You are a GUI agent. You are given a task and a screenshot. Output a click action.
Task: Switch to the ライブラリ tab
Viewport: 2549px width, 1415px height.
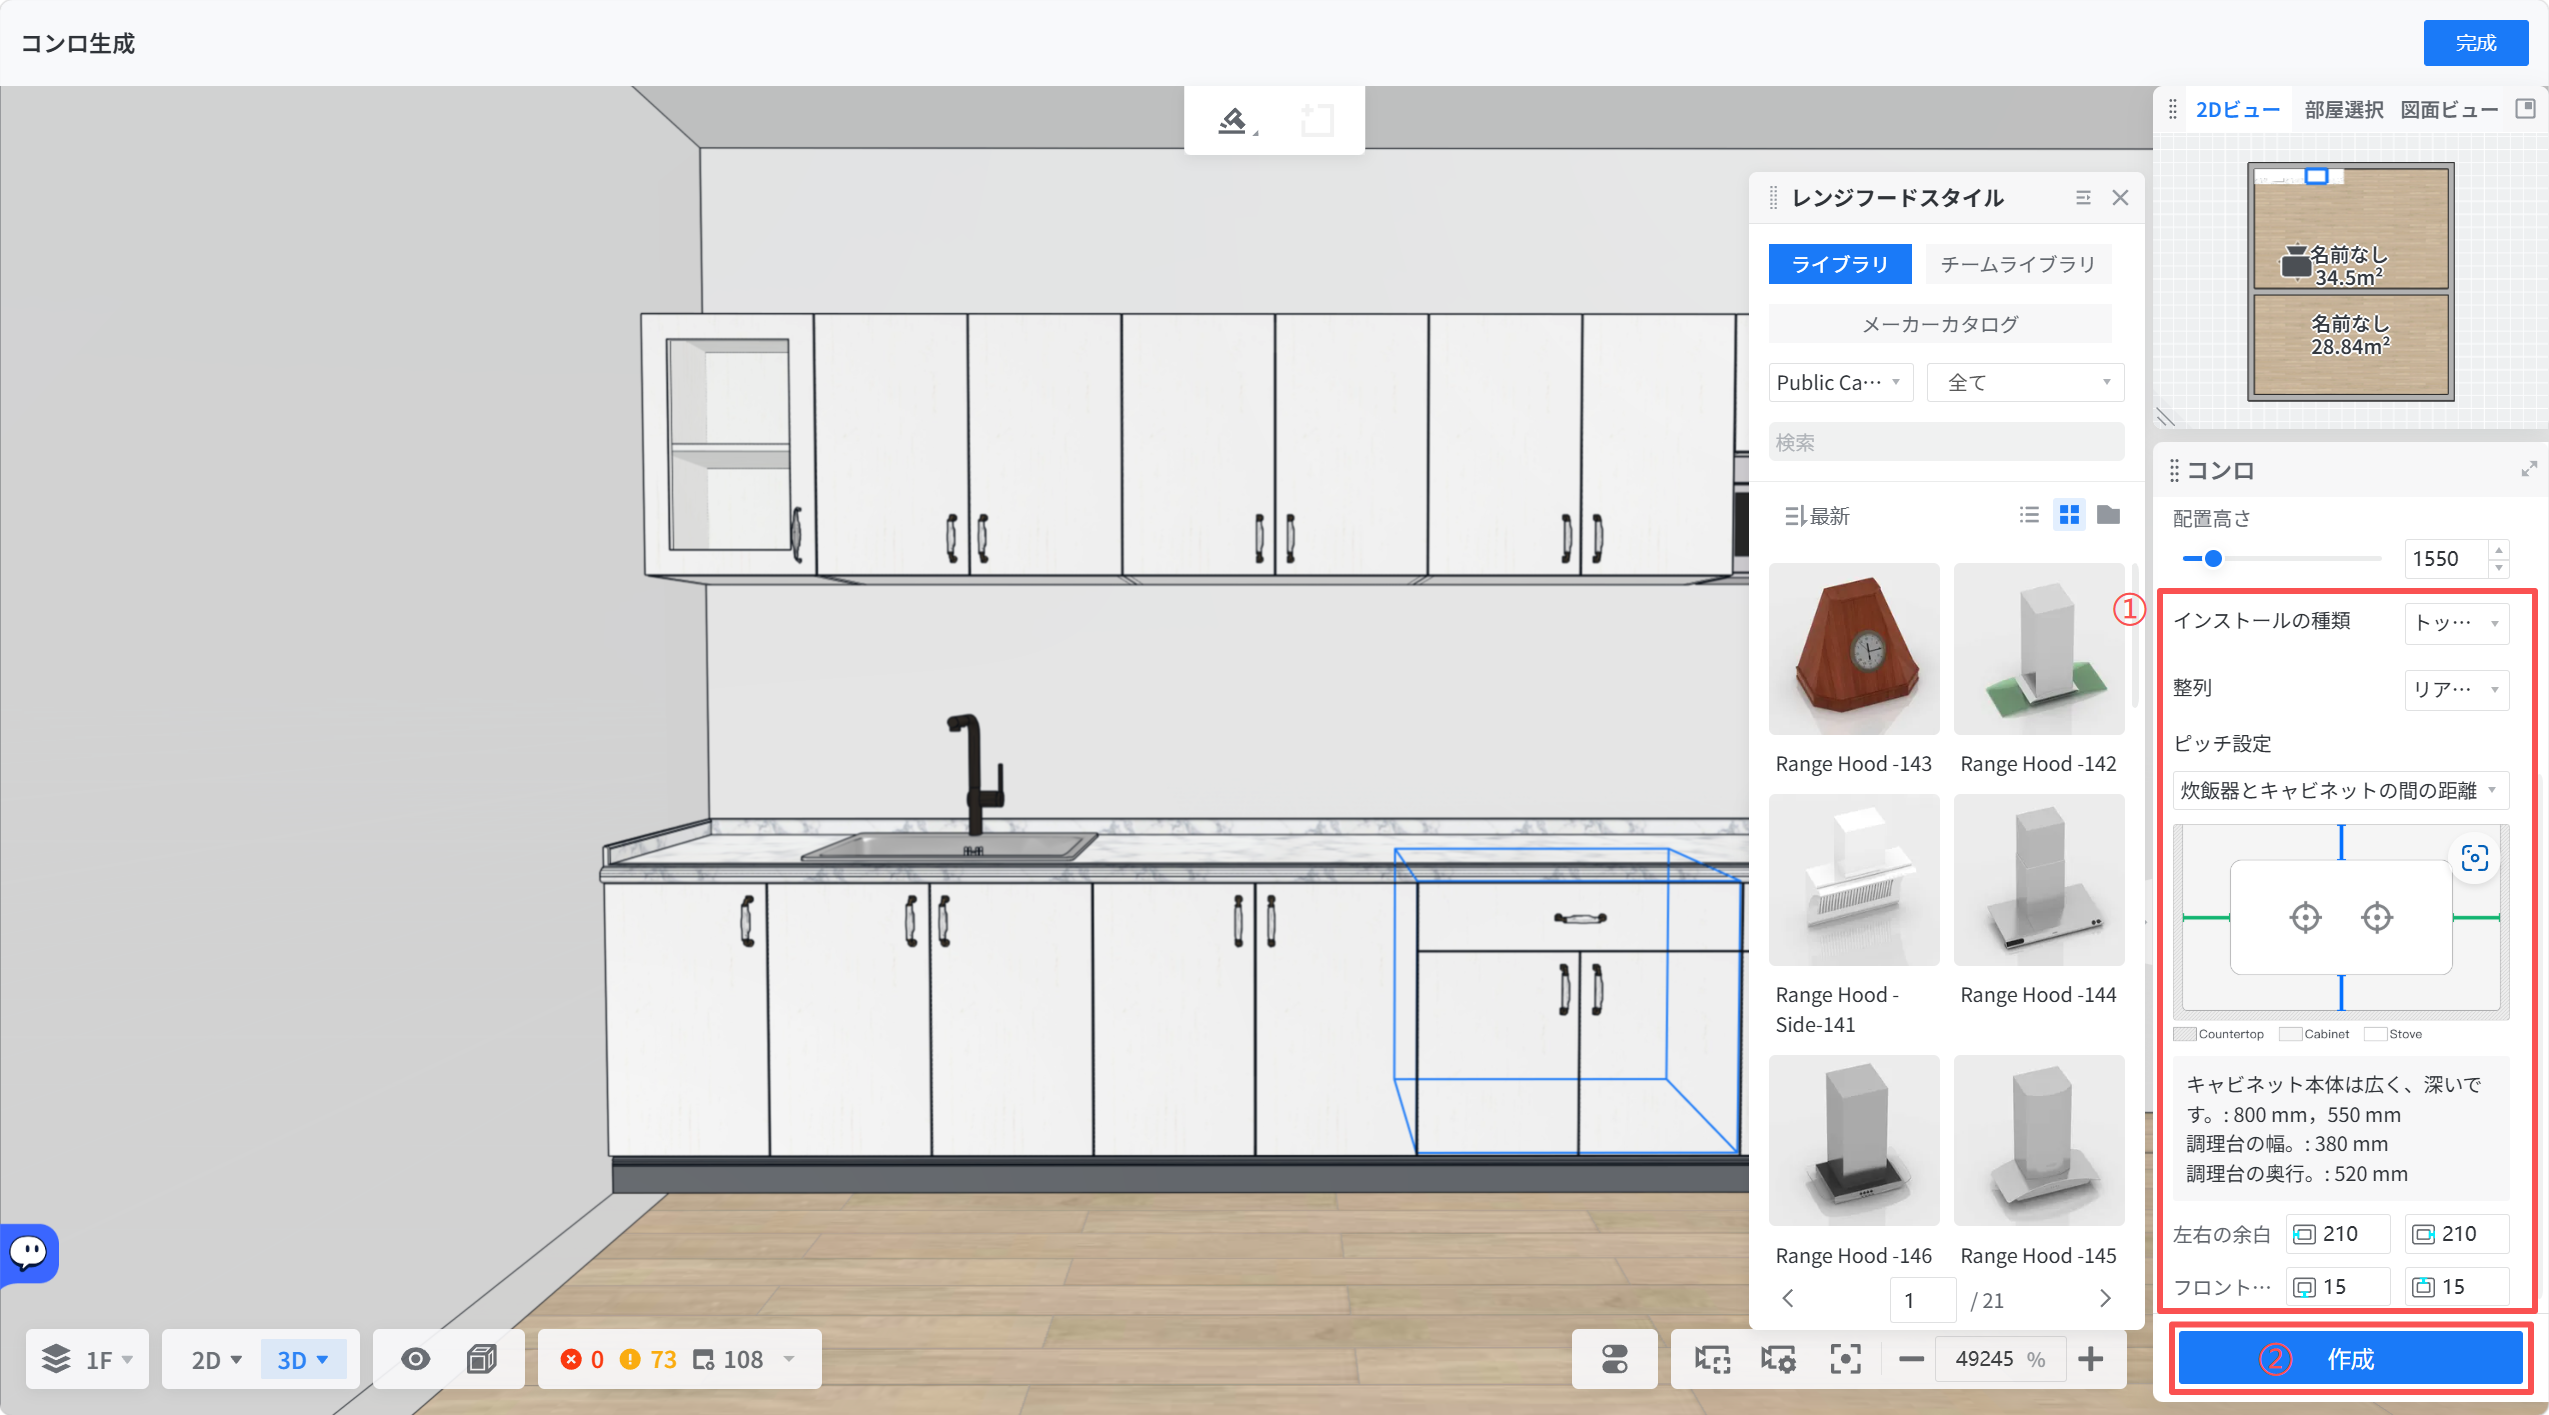click(x=1840, y=264)
